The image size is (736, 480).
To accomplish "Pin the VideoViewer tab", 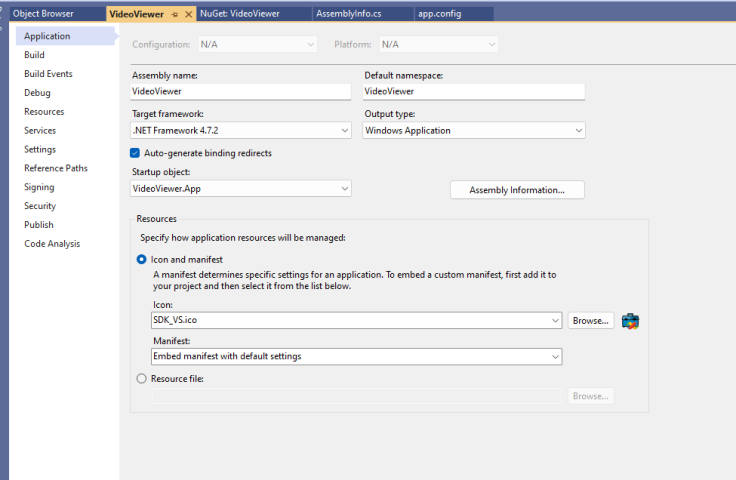I will point(175,15).
